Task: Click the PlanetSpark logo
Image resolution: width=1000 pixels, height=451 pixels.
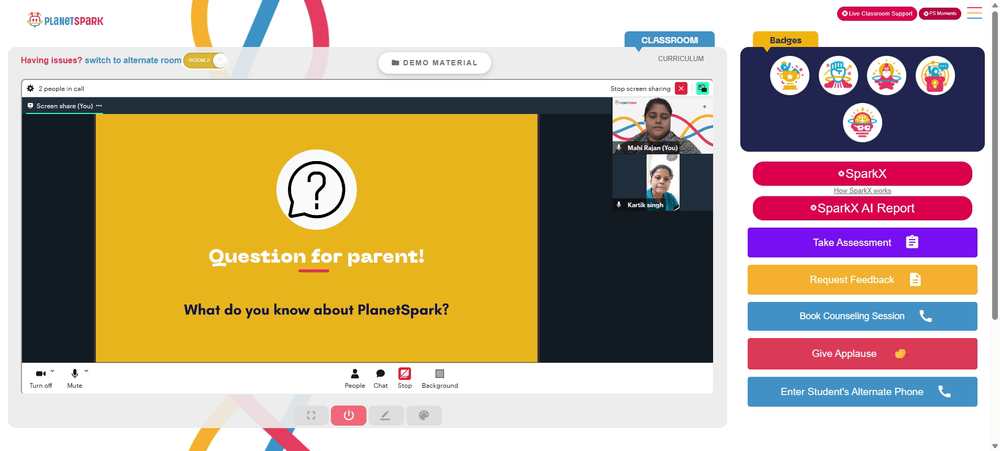Action: coord(65,20)
